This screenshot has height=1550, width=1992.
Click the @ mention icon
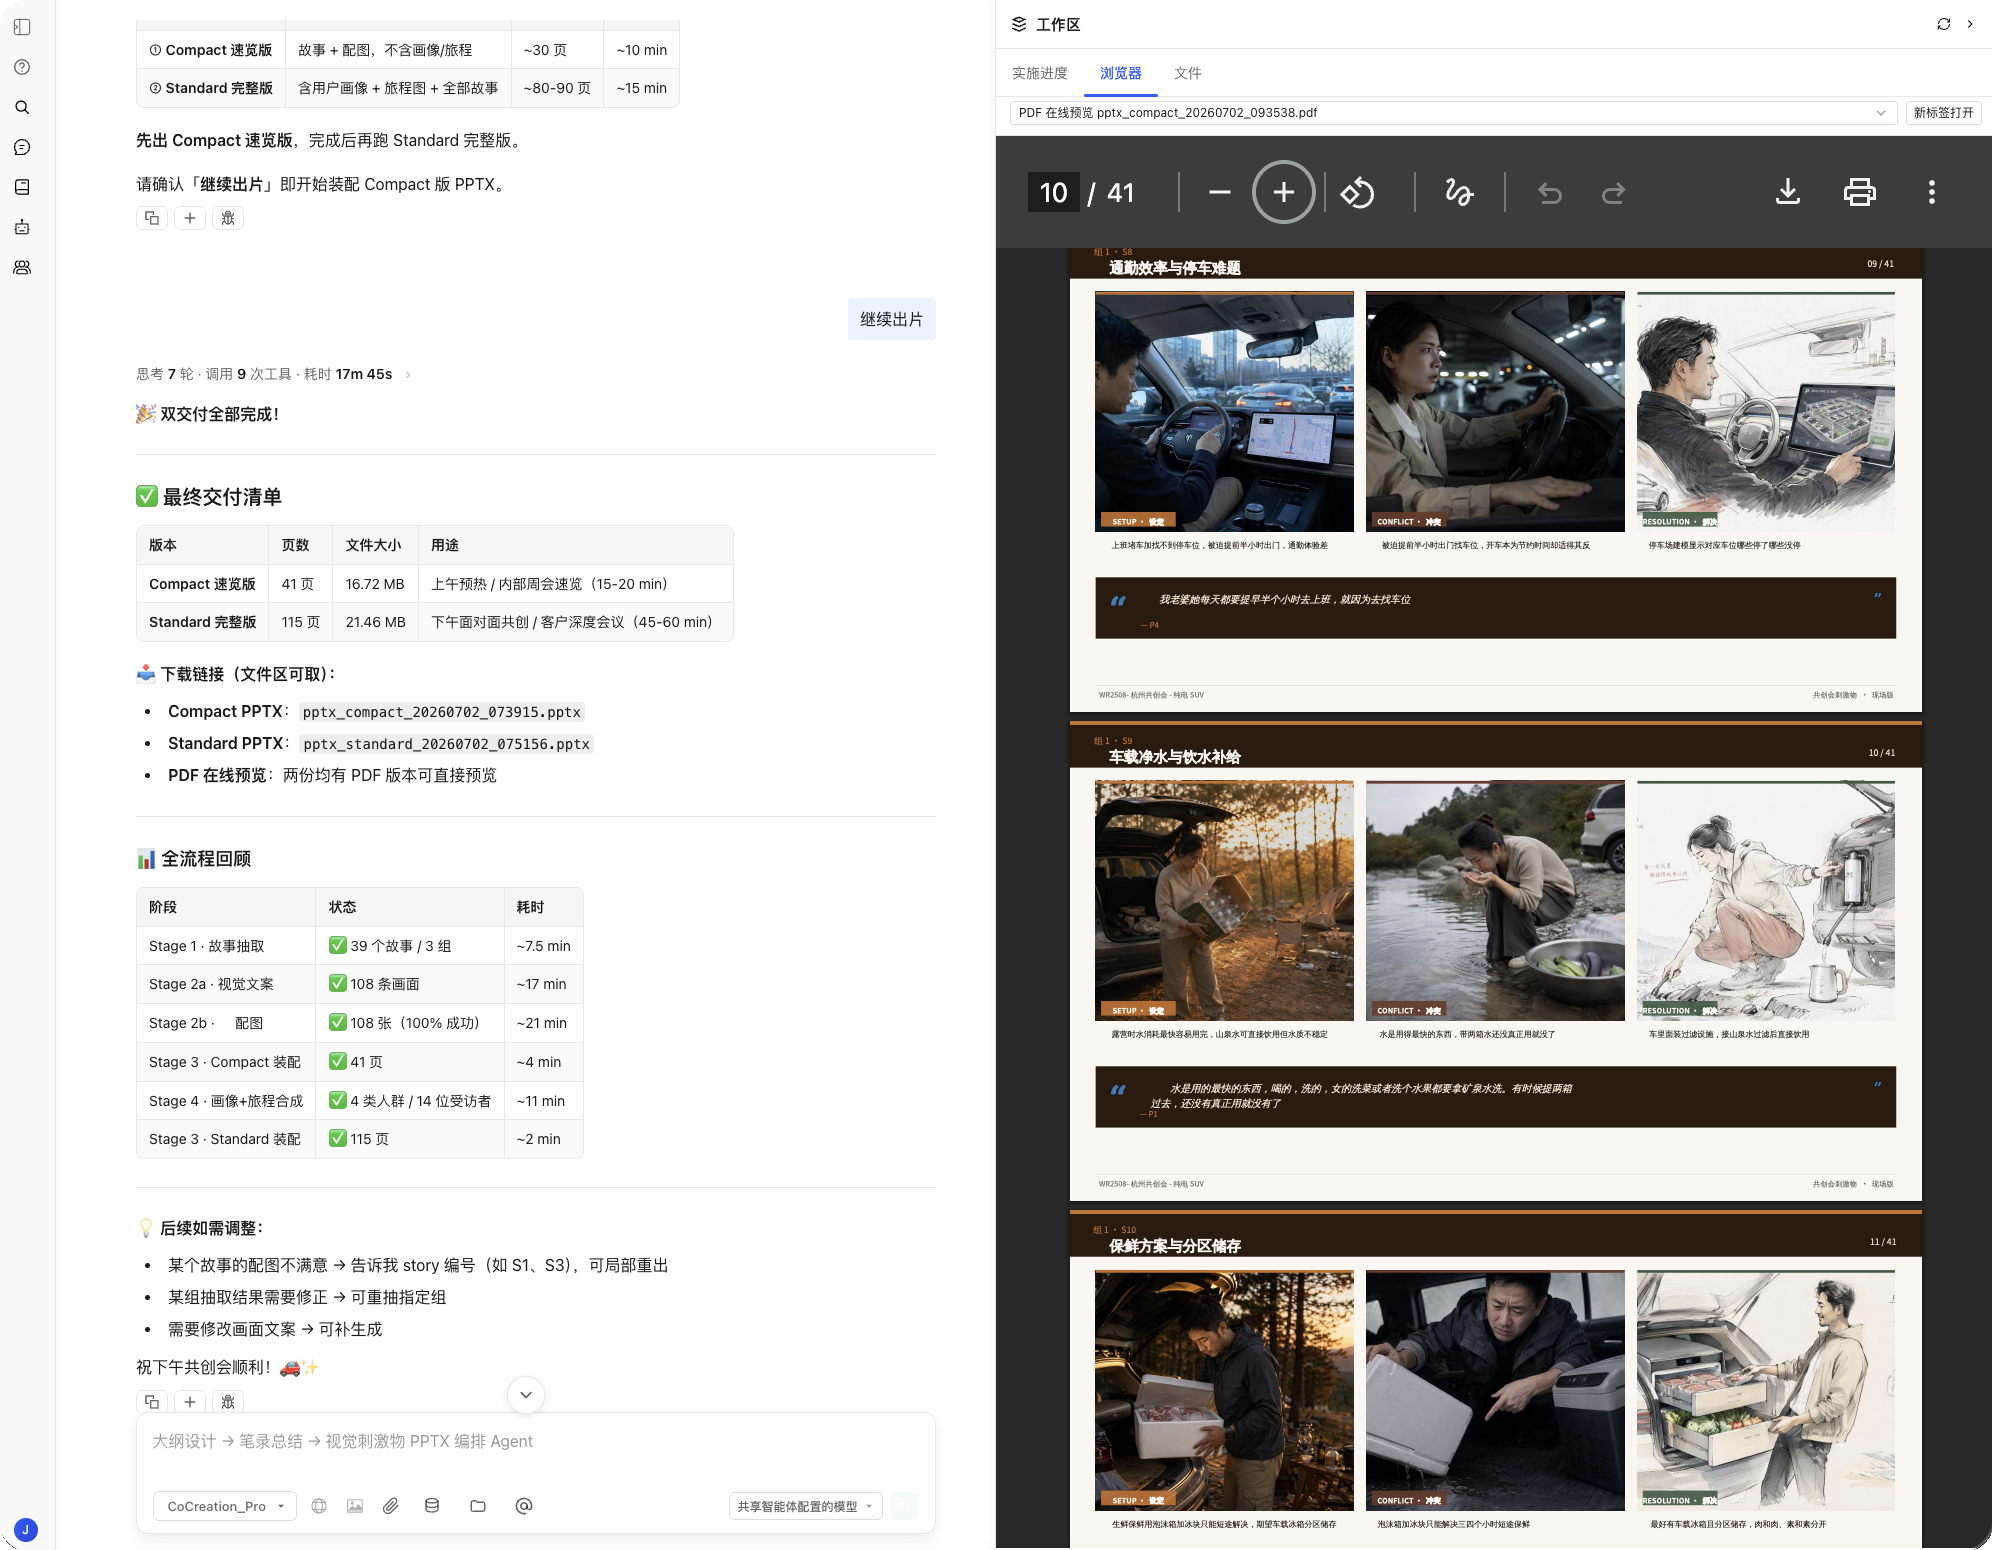pos(524,1506)
